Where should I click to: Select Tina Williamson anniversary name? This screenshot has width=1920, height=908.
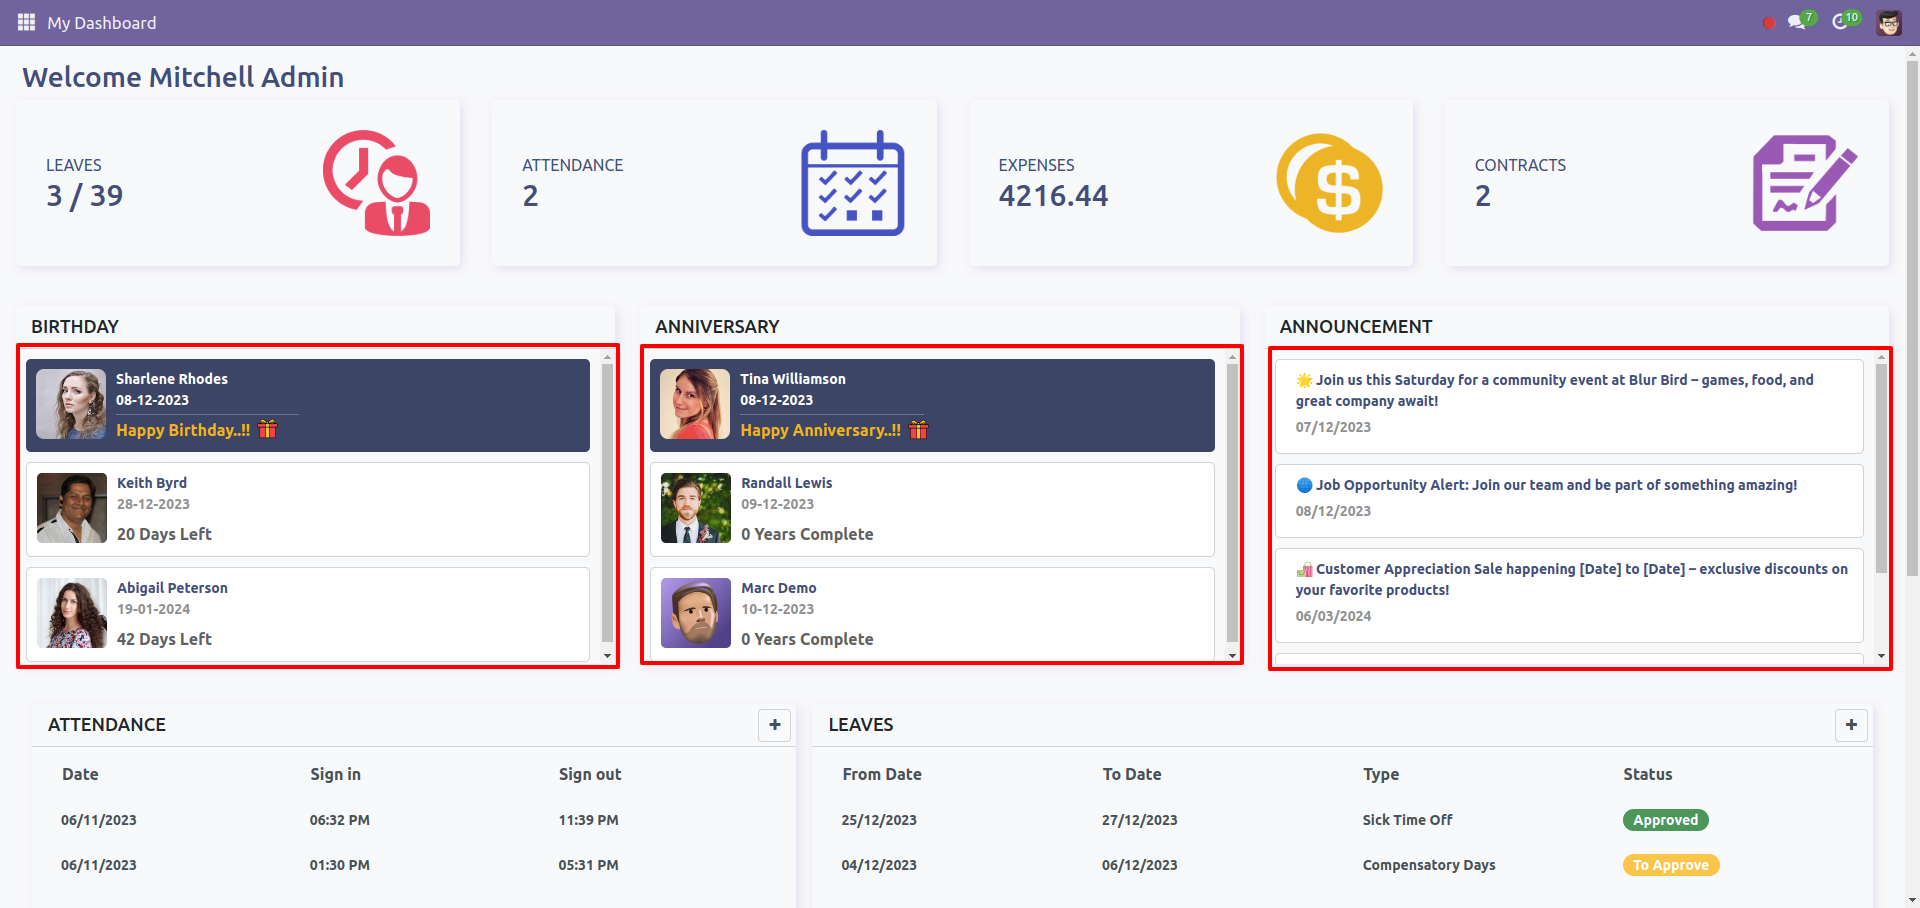[793, 379]
